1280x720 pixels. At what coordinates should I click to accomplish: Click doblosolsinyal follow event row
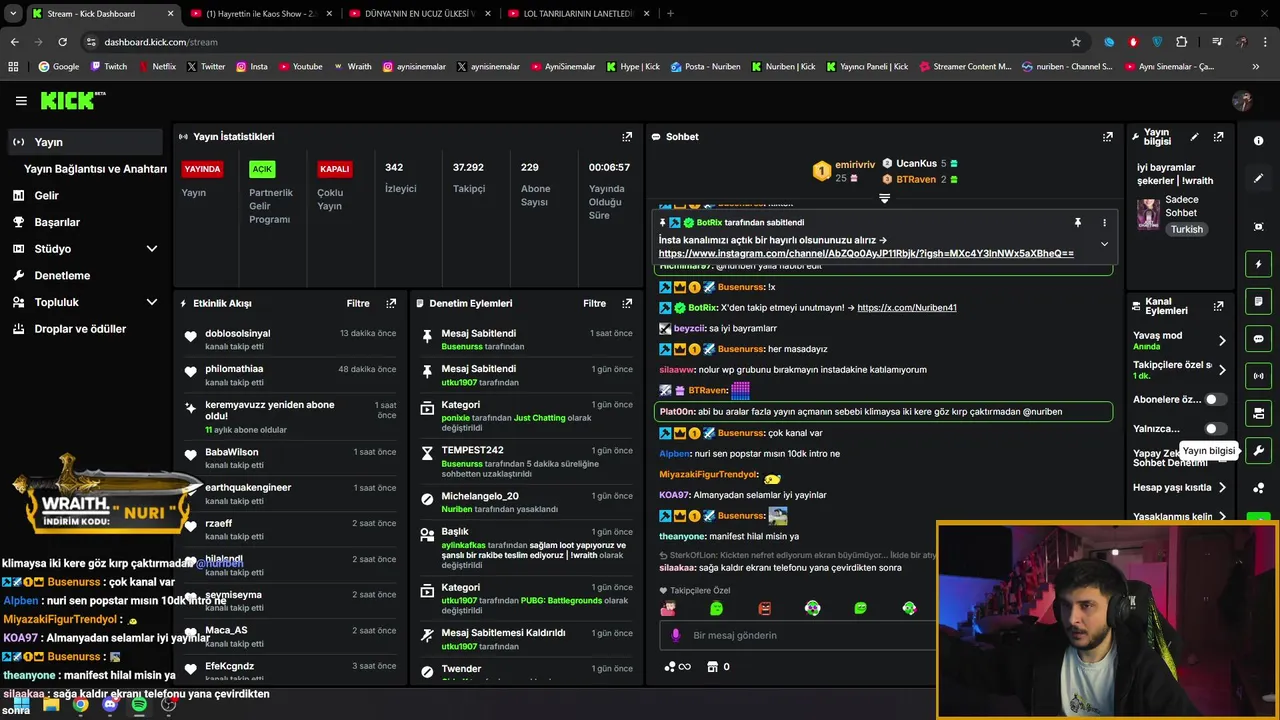291,339
